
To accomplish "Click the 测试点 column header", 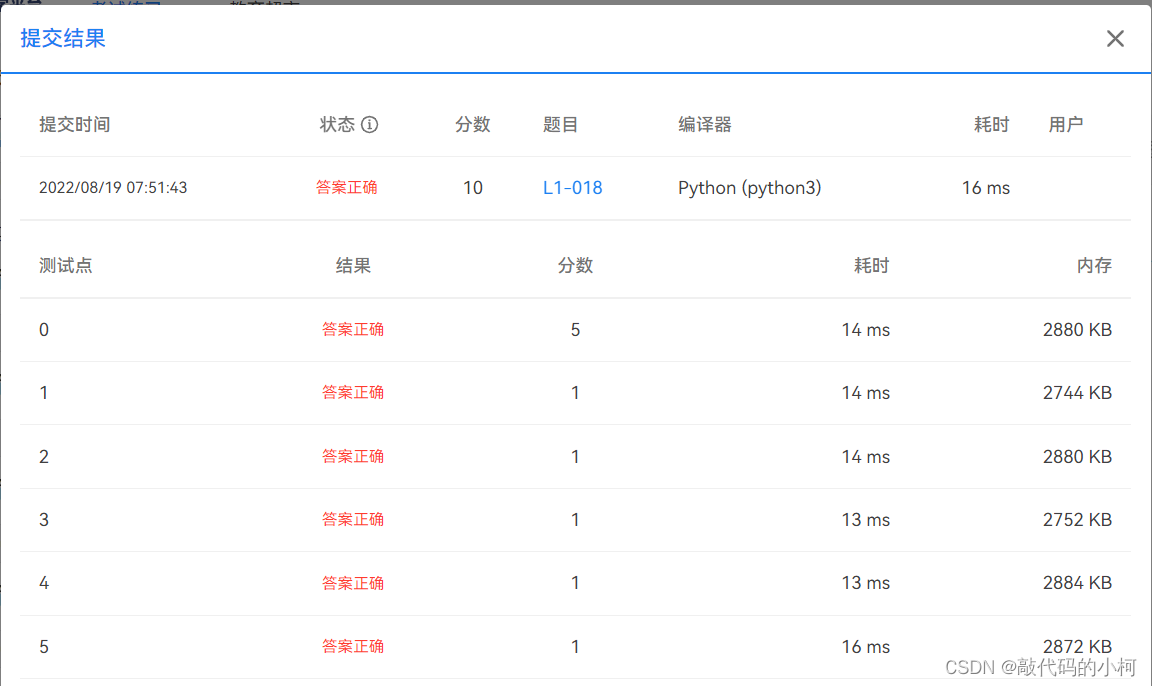I will [65, 265].
